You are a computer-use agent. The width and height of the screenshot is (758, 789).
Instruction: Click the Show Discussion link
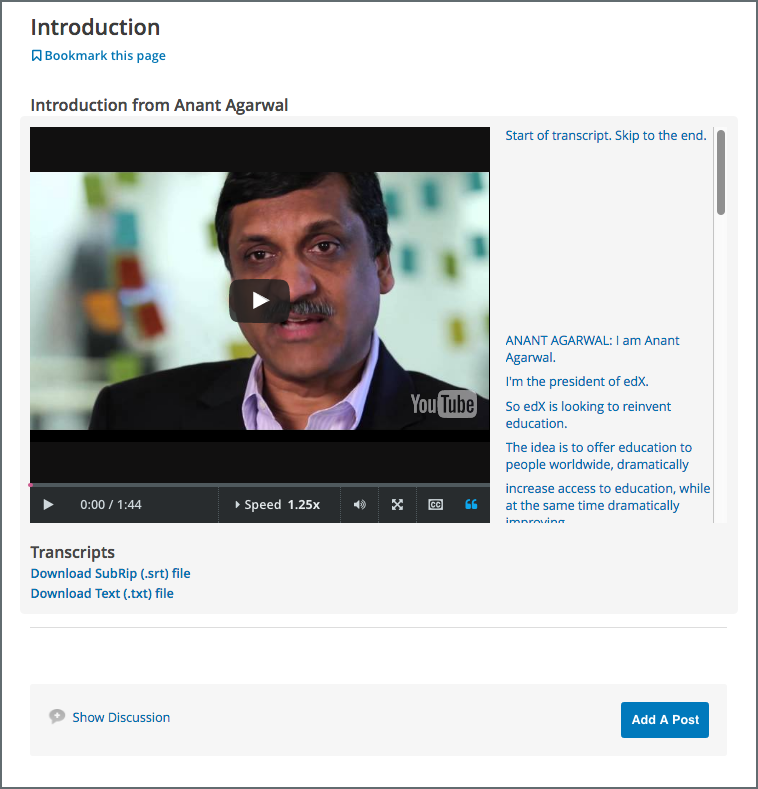click(121, 717)
